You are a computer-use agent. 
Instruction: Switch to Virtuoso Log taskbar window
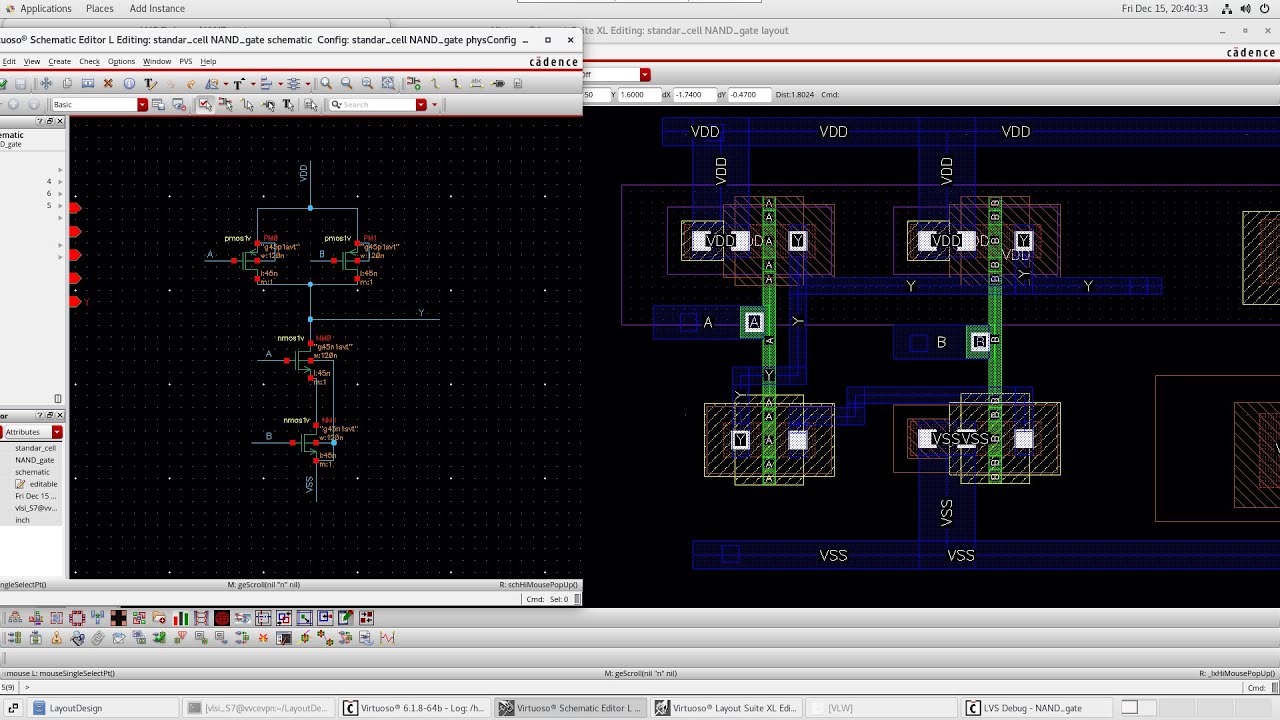click(x=413, y=708)
